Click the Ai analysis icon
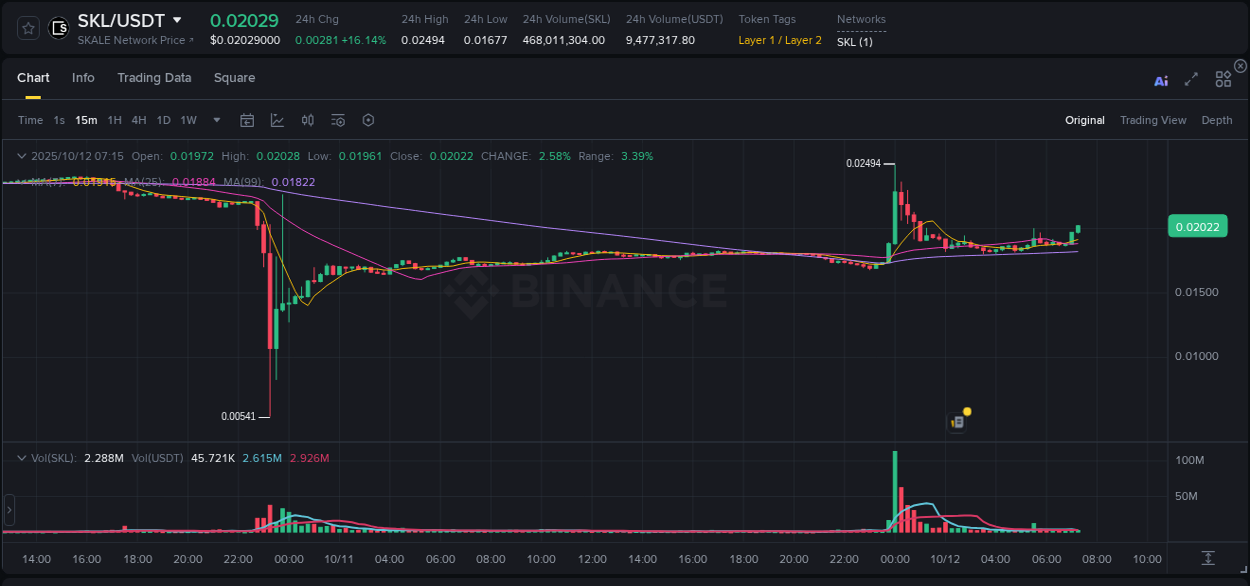This screenshot has width=1250, height=586. (1161, 79)
